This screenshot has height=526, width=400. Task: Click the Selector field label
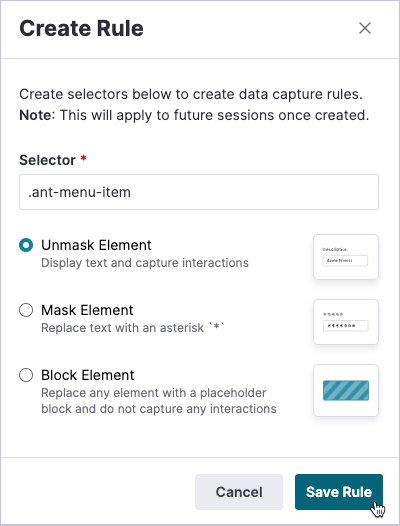tap(47, 160)
